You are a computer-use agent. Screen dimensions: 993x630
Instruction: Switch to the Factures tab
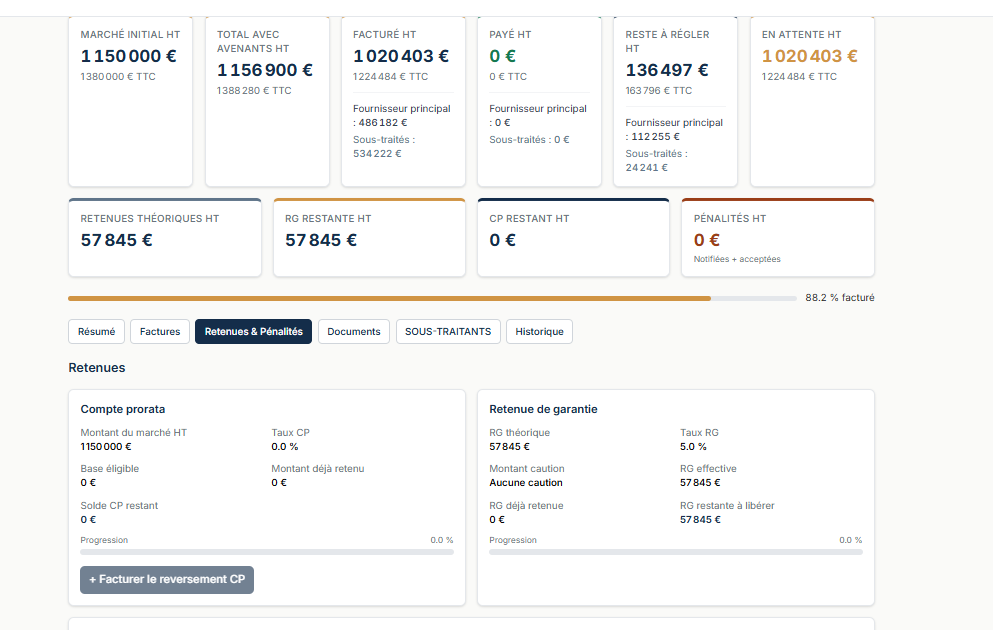[160, 332]
